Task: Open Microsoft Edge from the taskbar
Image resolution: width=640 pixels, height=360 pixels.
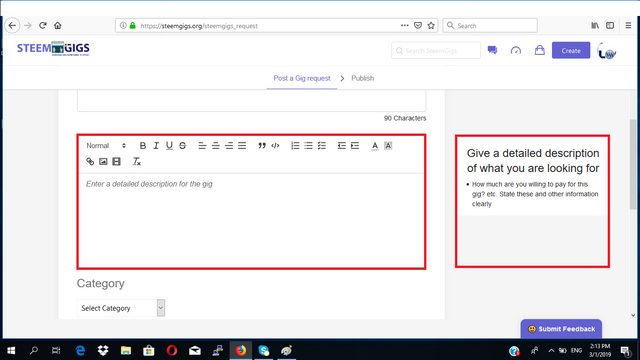Action: click(80, 350)
